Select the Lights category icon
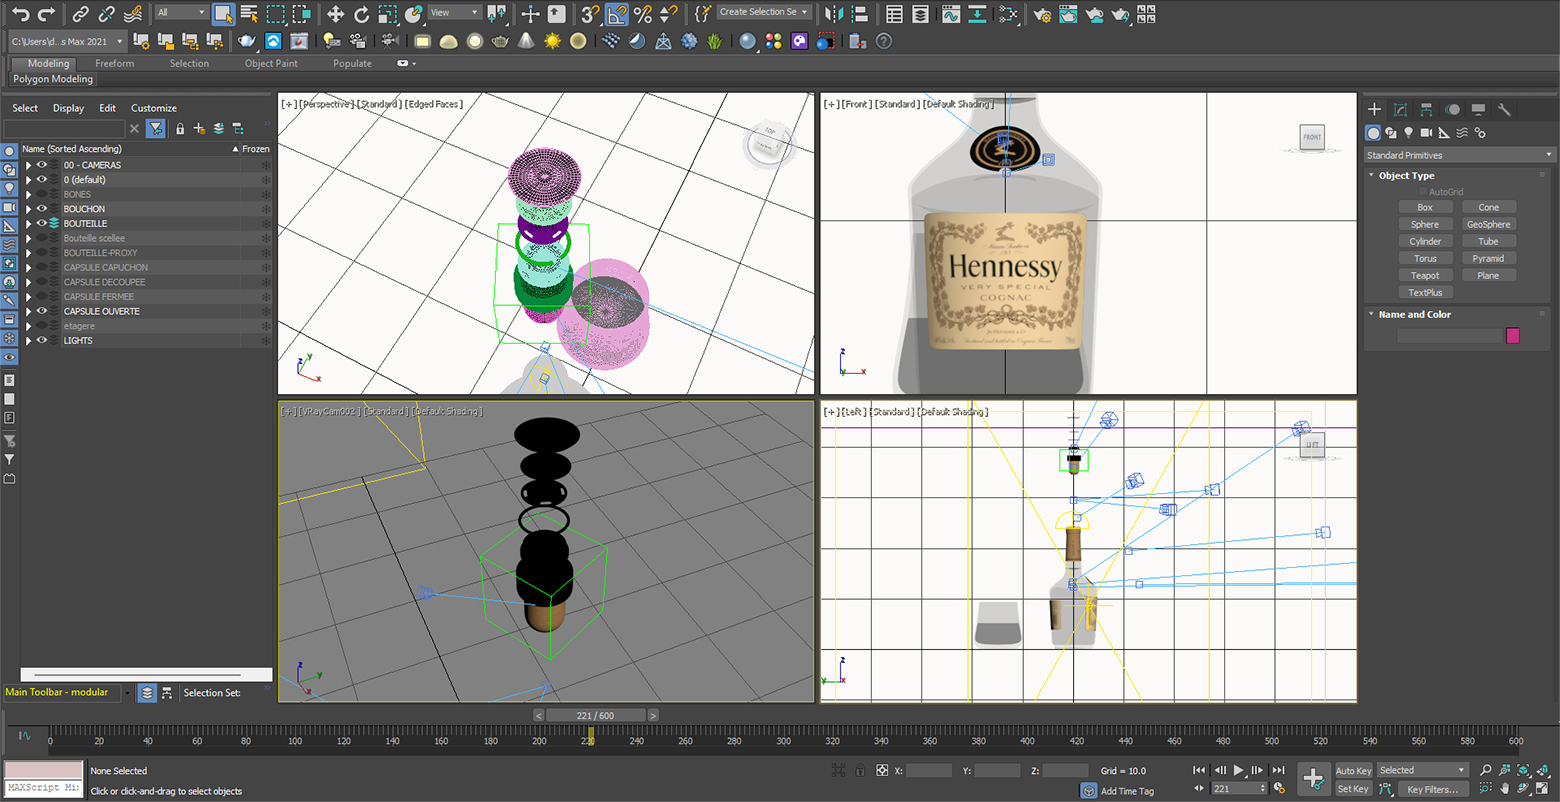The image size is (1560, 802). coord(1409,133)
